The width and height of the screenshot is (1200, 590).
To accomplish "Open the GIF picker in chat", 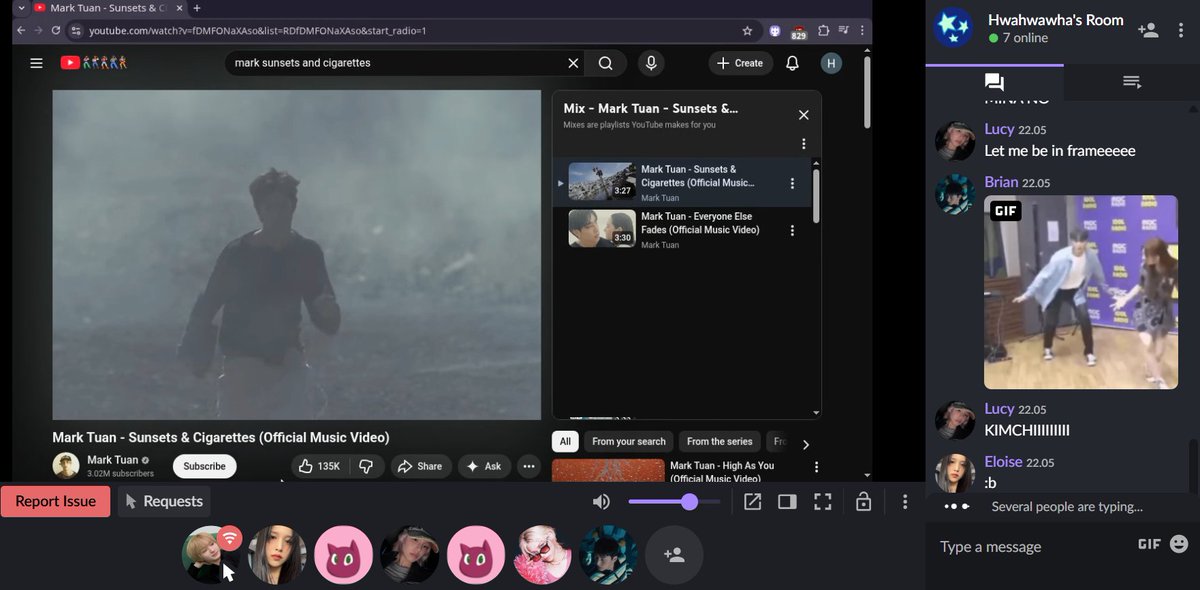I will pos(1149,544).
